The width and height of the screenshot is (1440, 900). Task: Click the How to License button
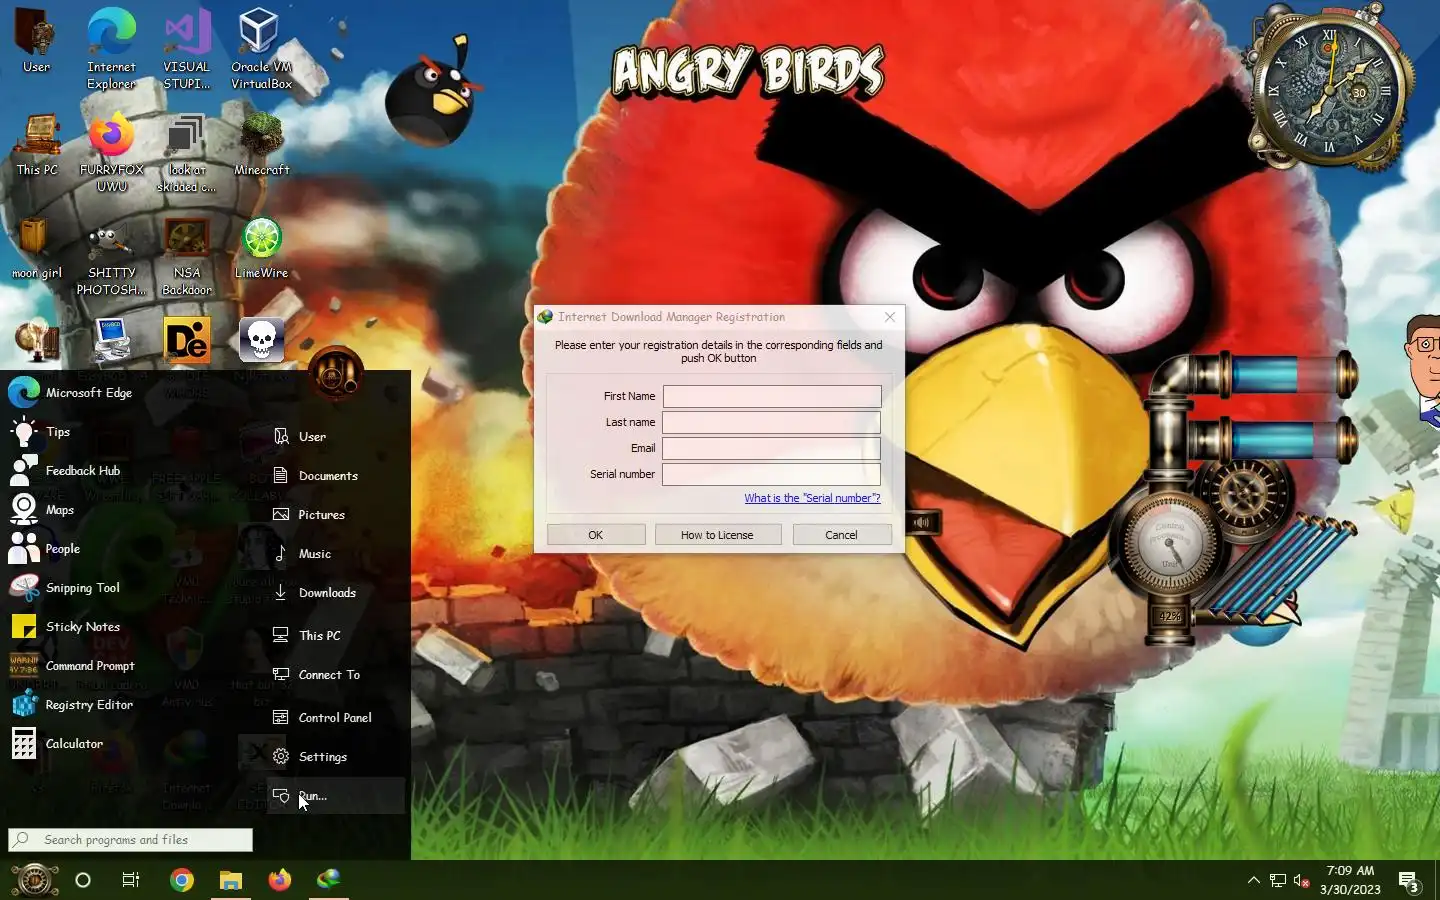[x=717, y=535]
